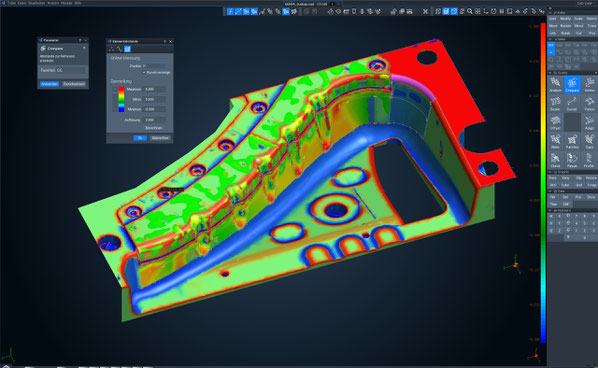This screenshot has width=598, height=368.
Task: Toggle the Kurvenanzeige checkbox
Action: (x=144, y=72)
